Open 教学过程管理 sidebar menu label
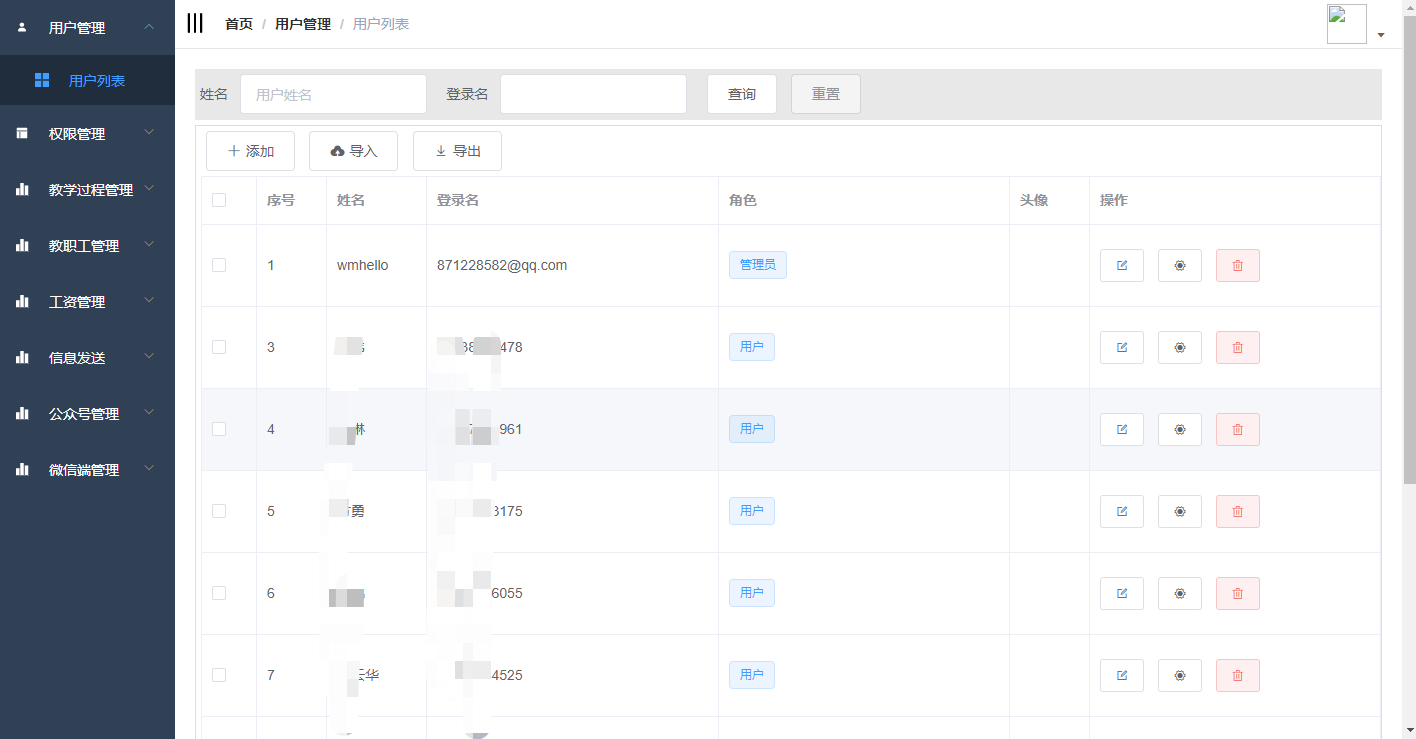The image size is (1416, 739). (91, 190)
